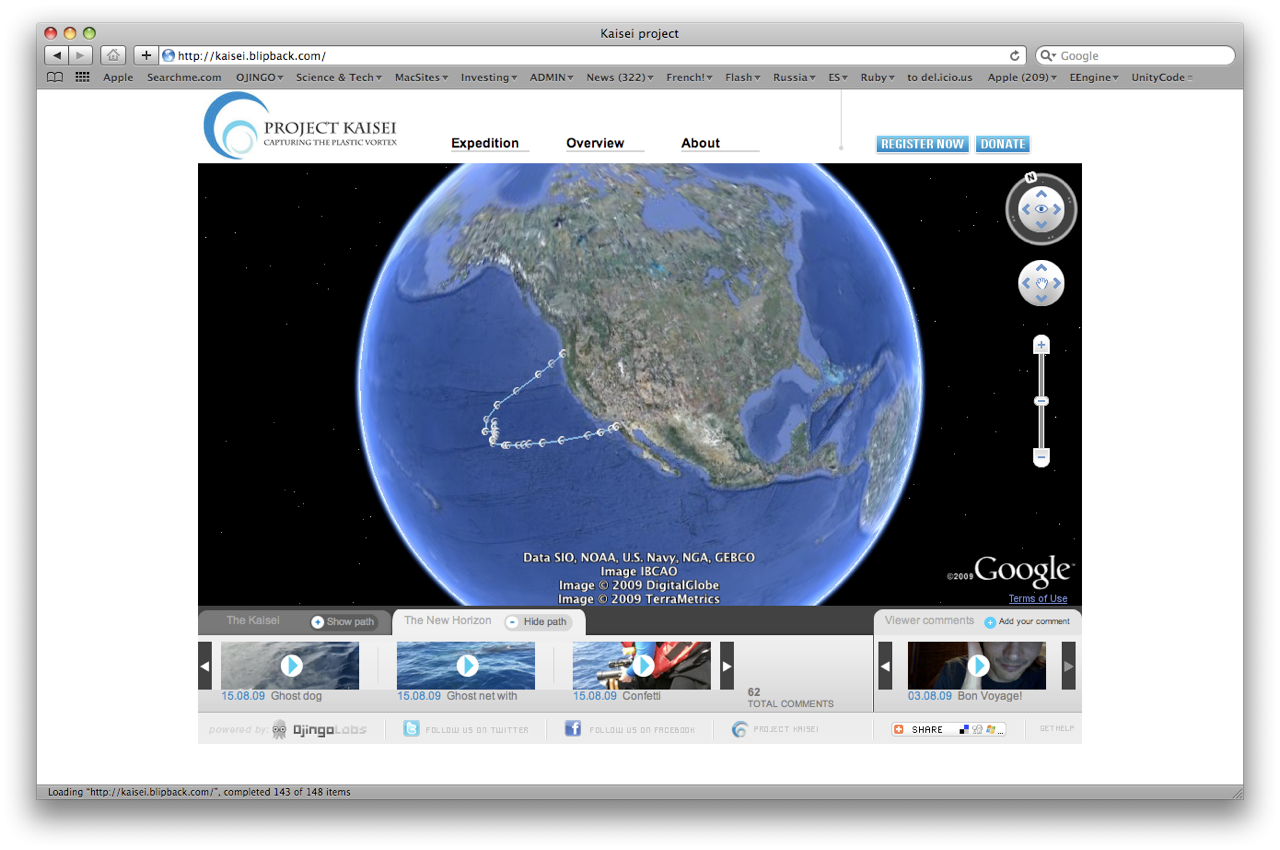Open the SHARE button
This screenshot has height=850, width=1280.
pos(949,730)
